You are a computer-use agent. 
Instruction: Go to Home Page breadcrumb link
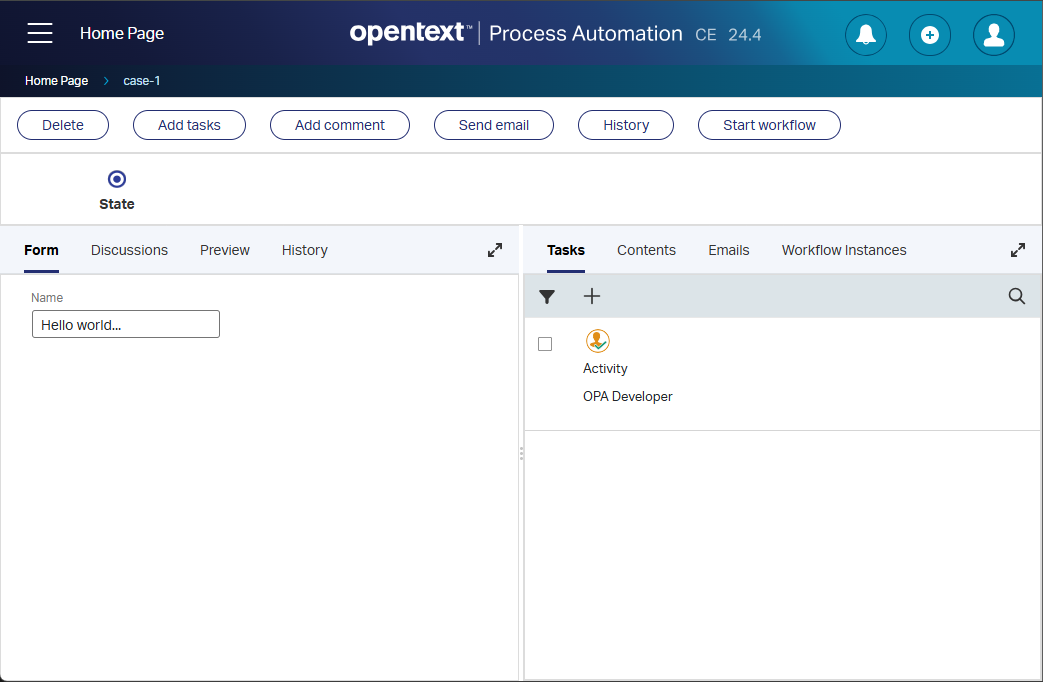[56, 81]
